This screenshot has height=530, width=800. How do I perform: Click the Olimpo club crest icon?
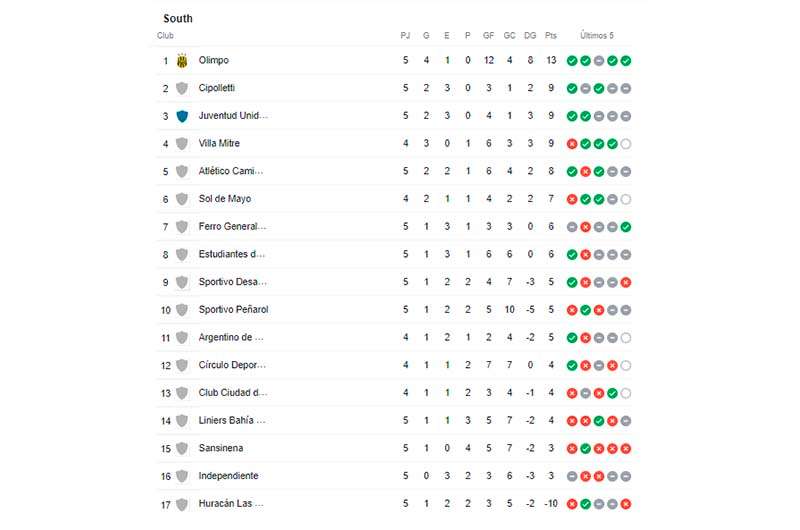click(x=182, y=61)
